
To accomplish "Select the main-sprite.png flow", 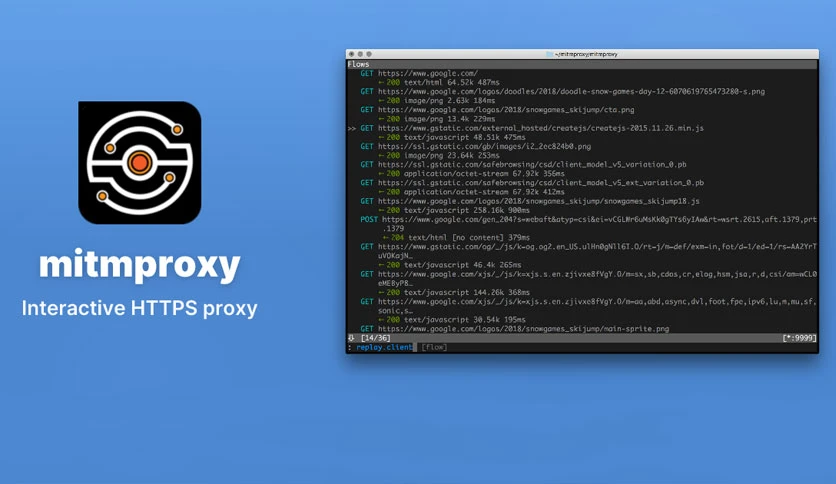I will click(515, 329).
